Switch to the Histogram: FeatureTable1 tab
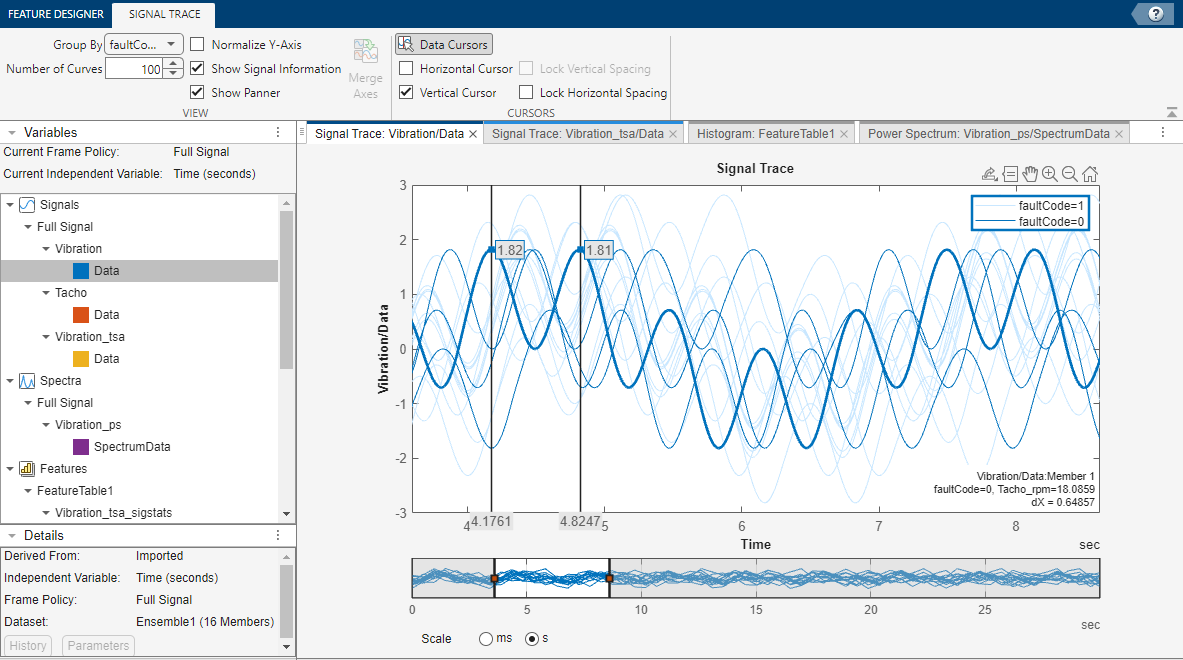The width and height of the screenshot is (1183, 660). tap(763, 131)
